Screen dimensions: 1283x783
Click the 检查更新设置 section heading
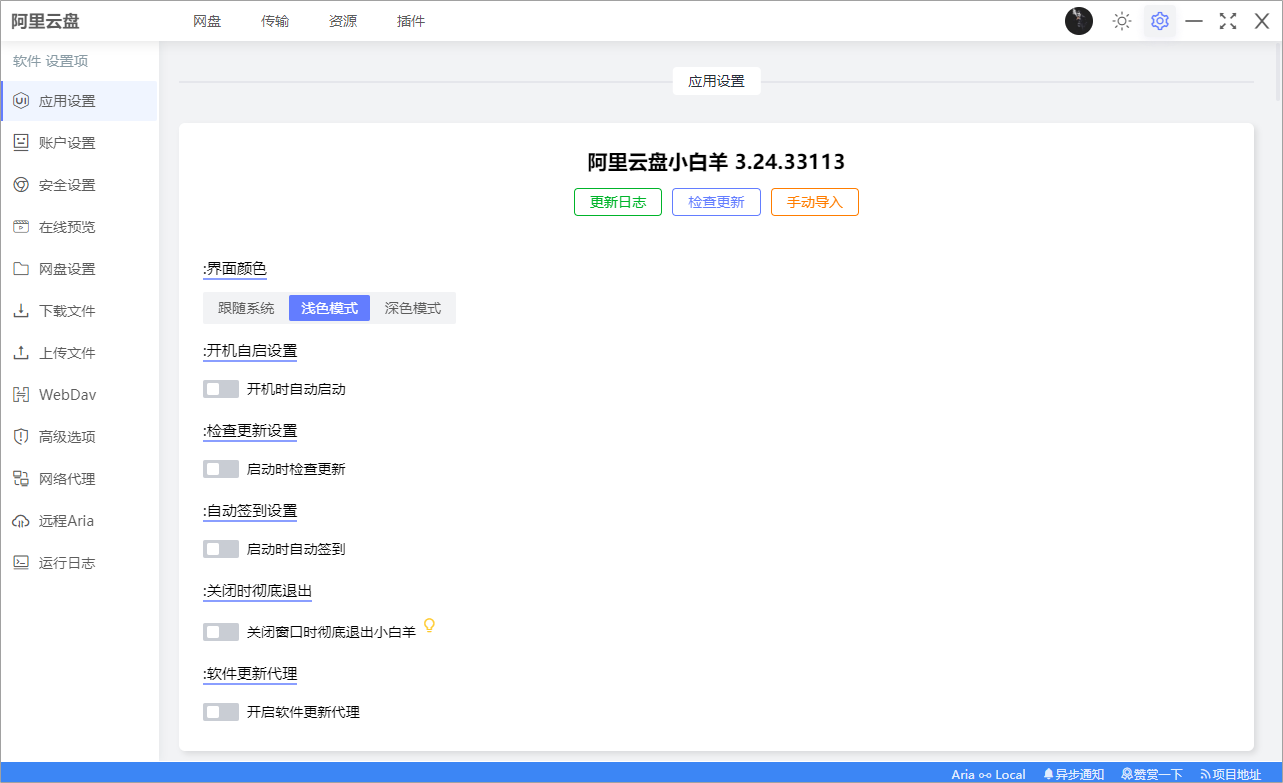[250, 430]
